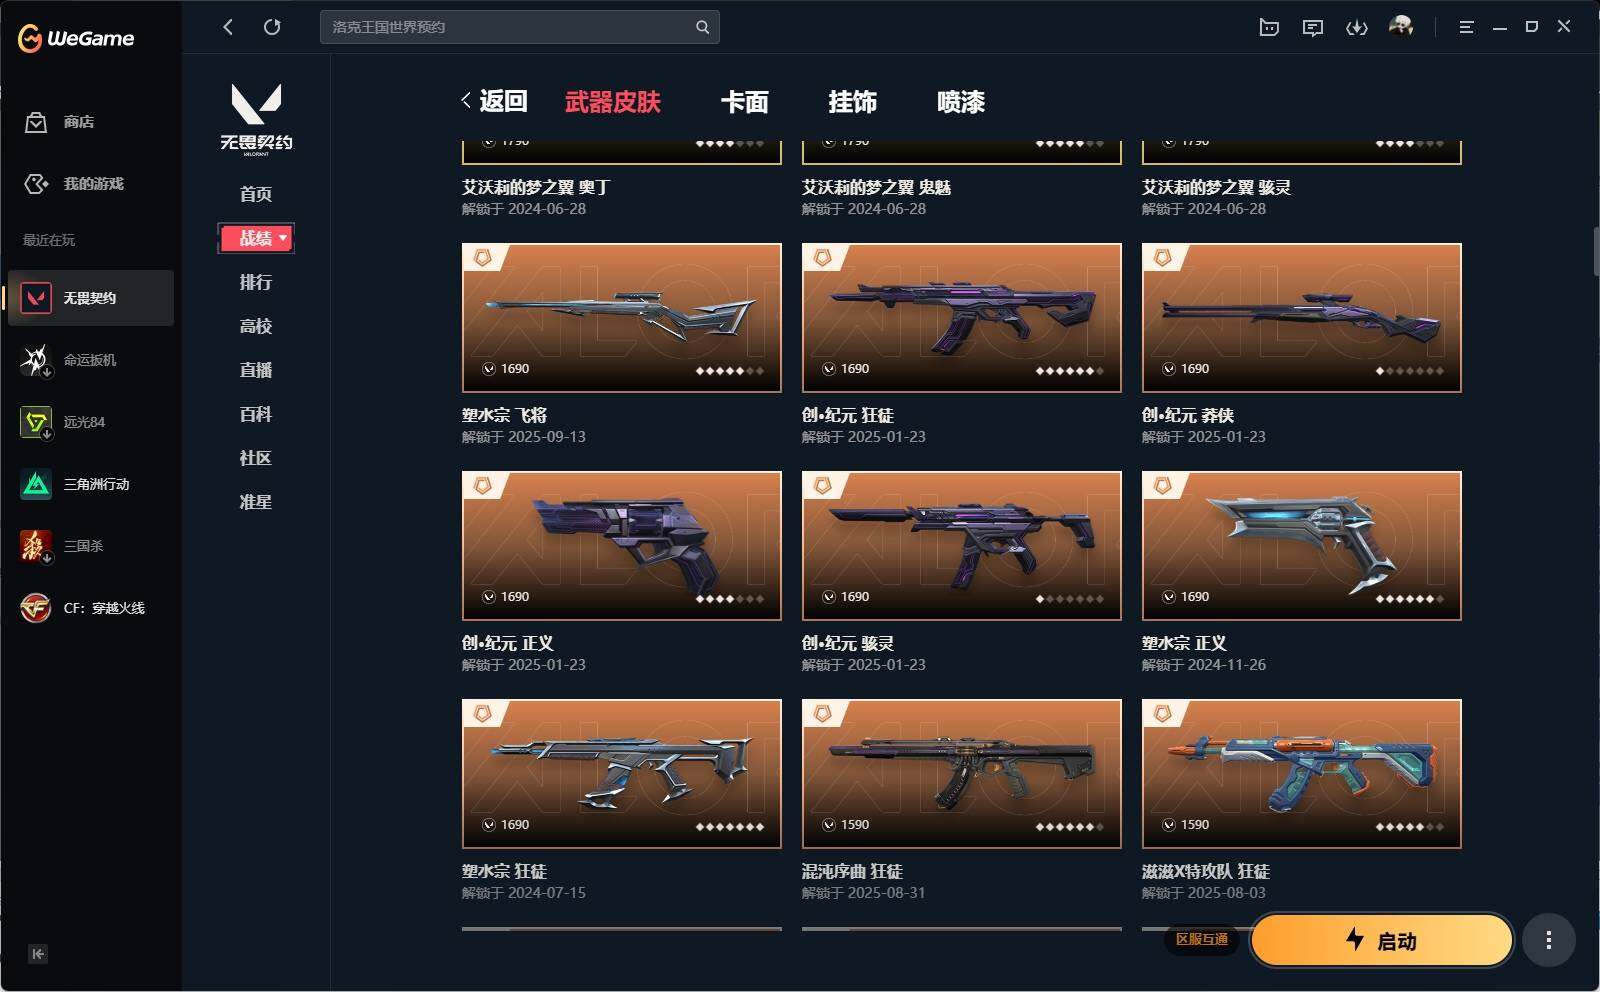Screen dimensions: 1600x992
Task: Open the three-dot more options button
Action: (x=1549, y=940)
